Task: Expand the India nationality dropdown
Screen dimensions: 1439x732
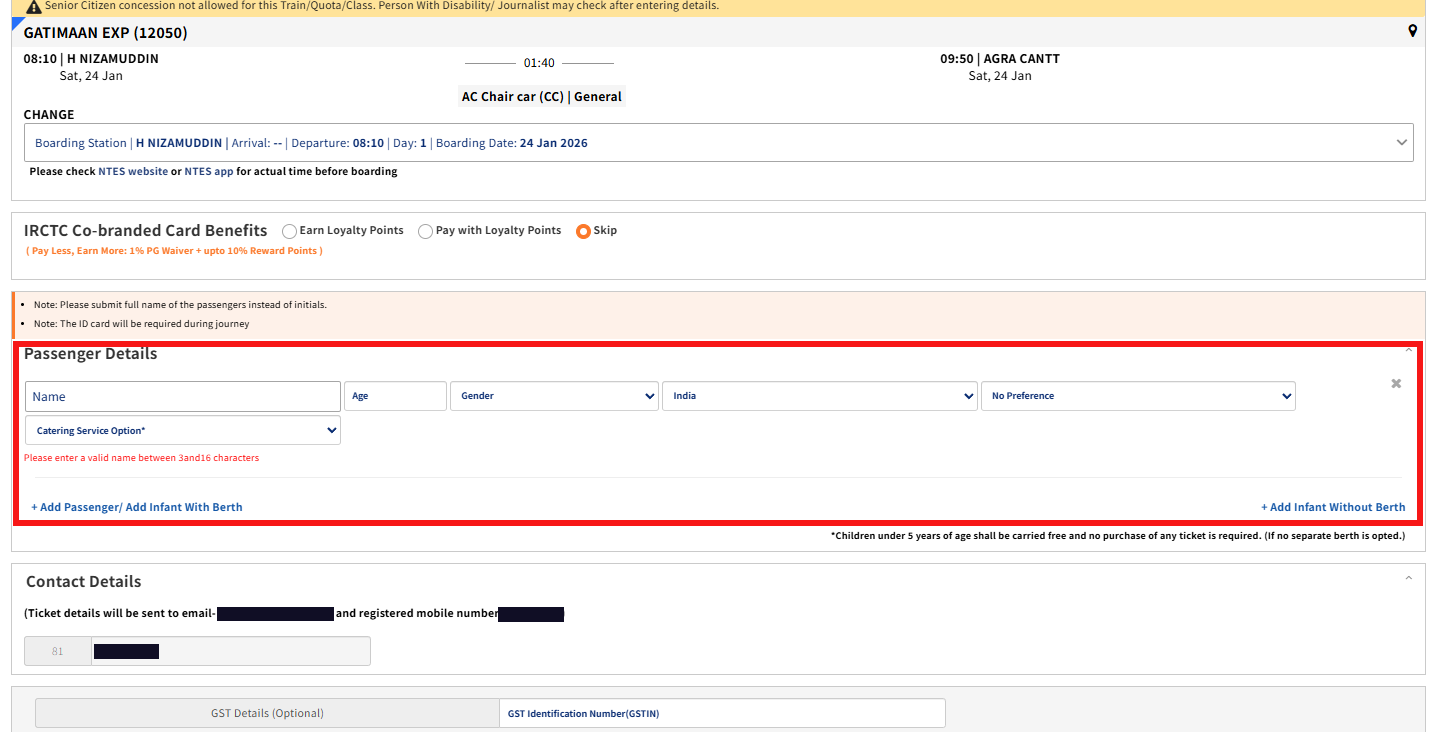Action: [819, 396]
